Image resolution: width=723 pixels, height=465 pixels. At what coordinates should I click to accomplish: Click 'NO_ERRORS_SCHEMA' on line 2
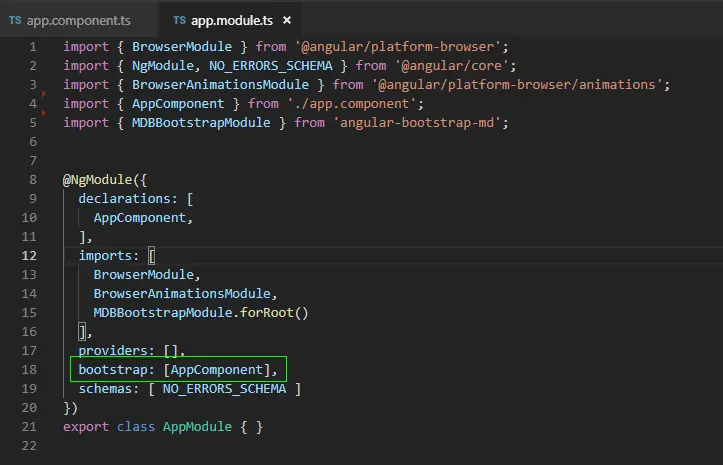tap(271, 66)
